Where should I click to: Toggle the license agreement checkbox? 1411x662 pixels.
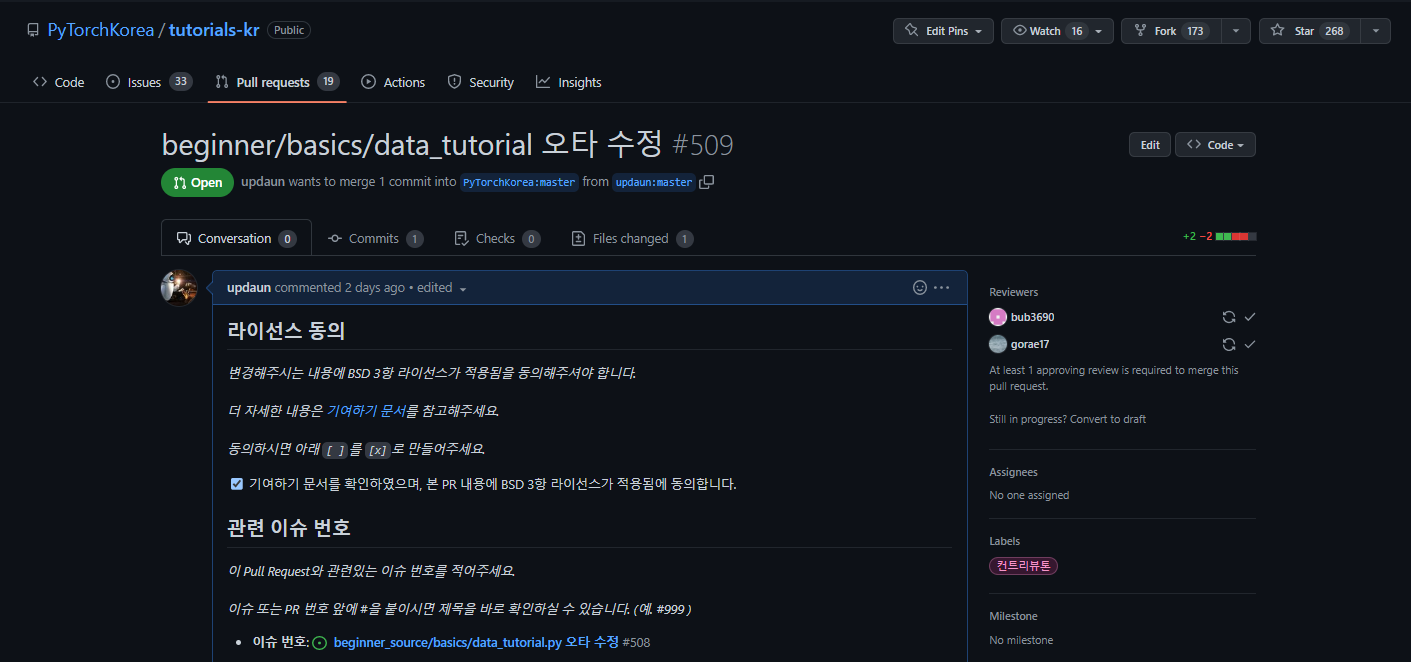237,484
